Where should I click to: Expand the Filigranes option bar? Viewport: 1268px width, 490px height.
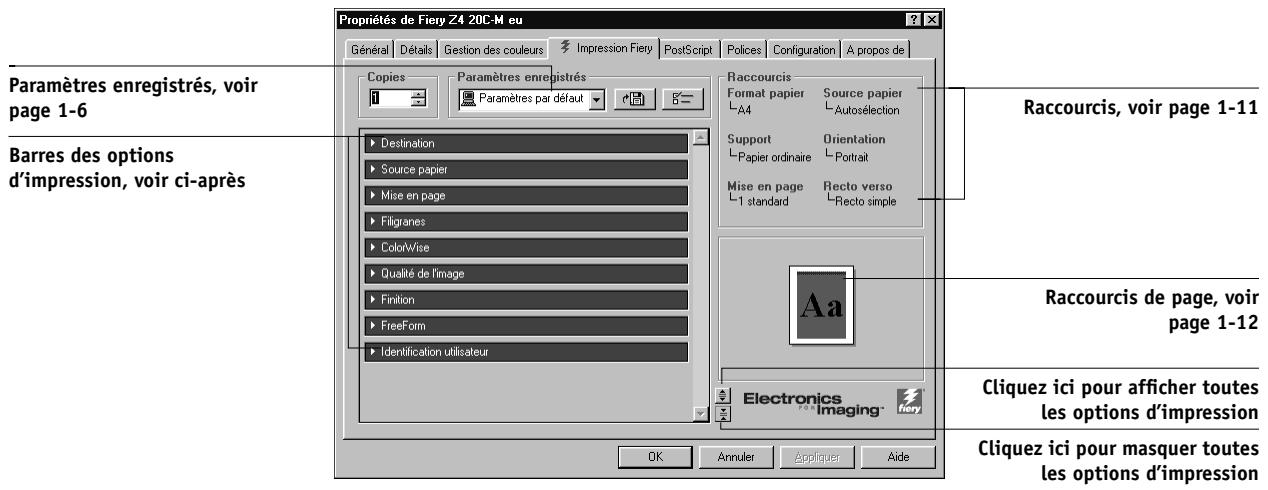click(x=526, y=221)
